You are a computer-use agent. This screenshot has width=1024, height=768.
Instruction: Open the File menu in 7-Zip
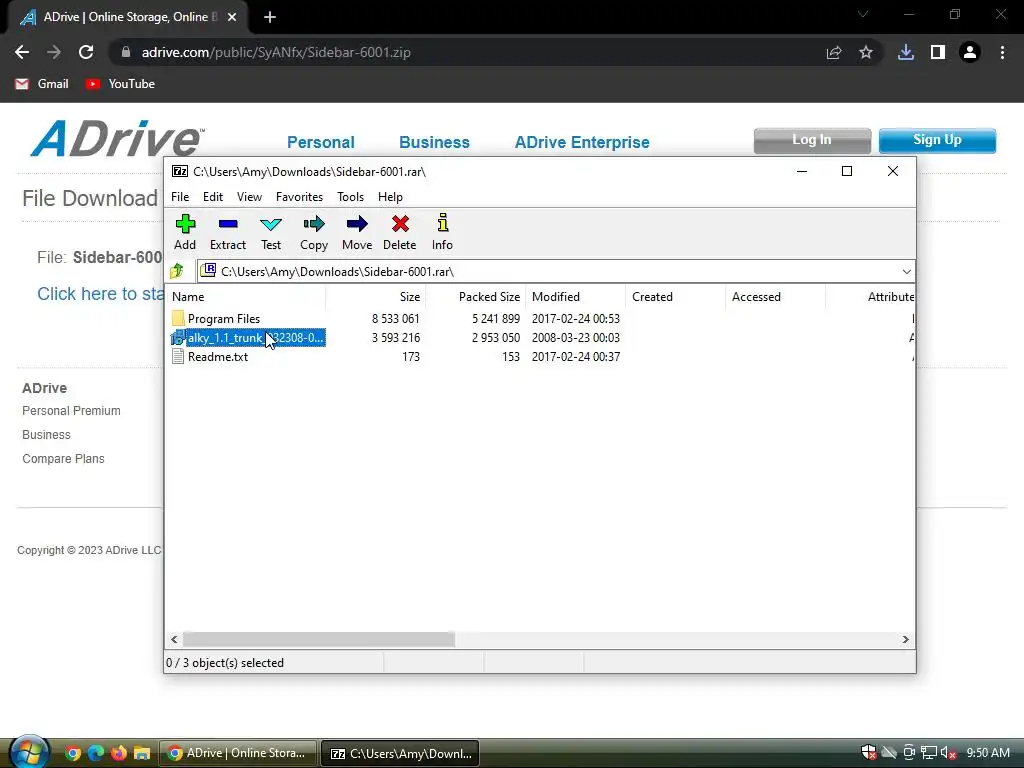tap(180, 197)
